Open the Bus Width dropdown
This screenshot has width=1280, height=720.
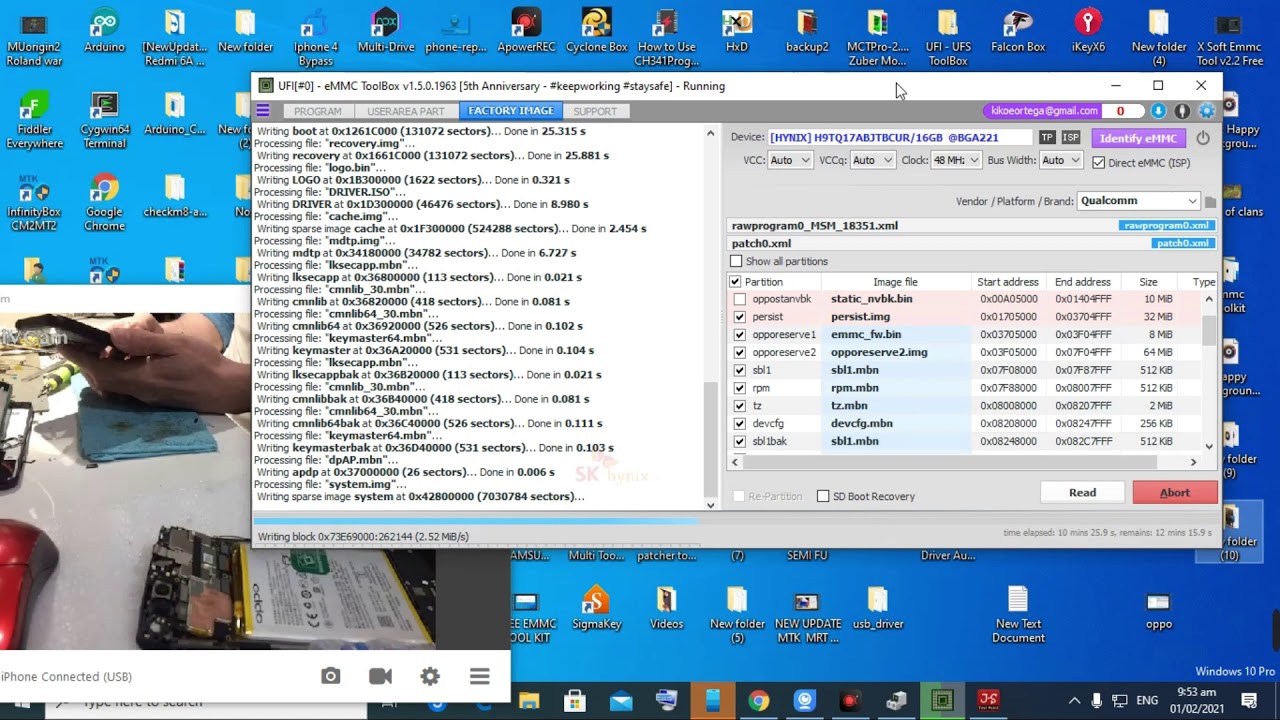(1061, 160)
